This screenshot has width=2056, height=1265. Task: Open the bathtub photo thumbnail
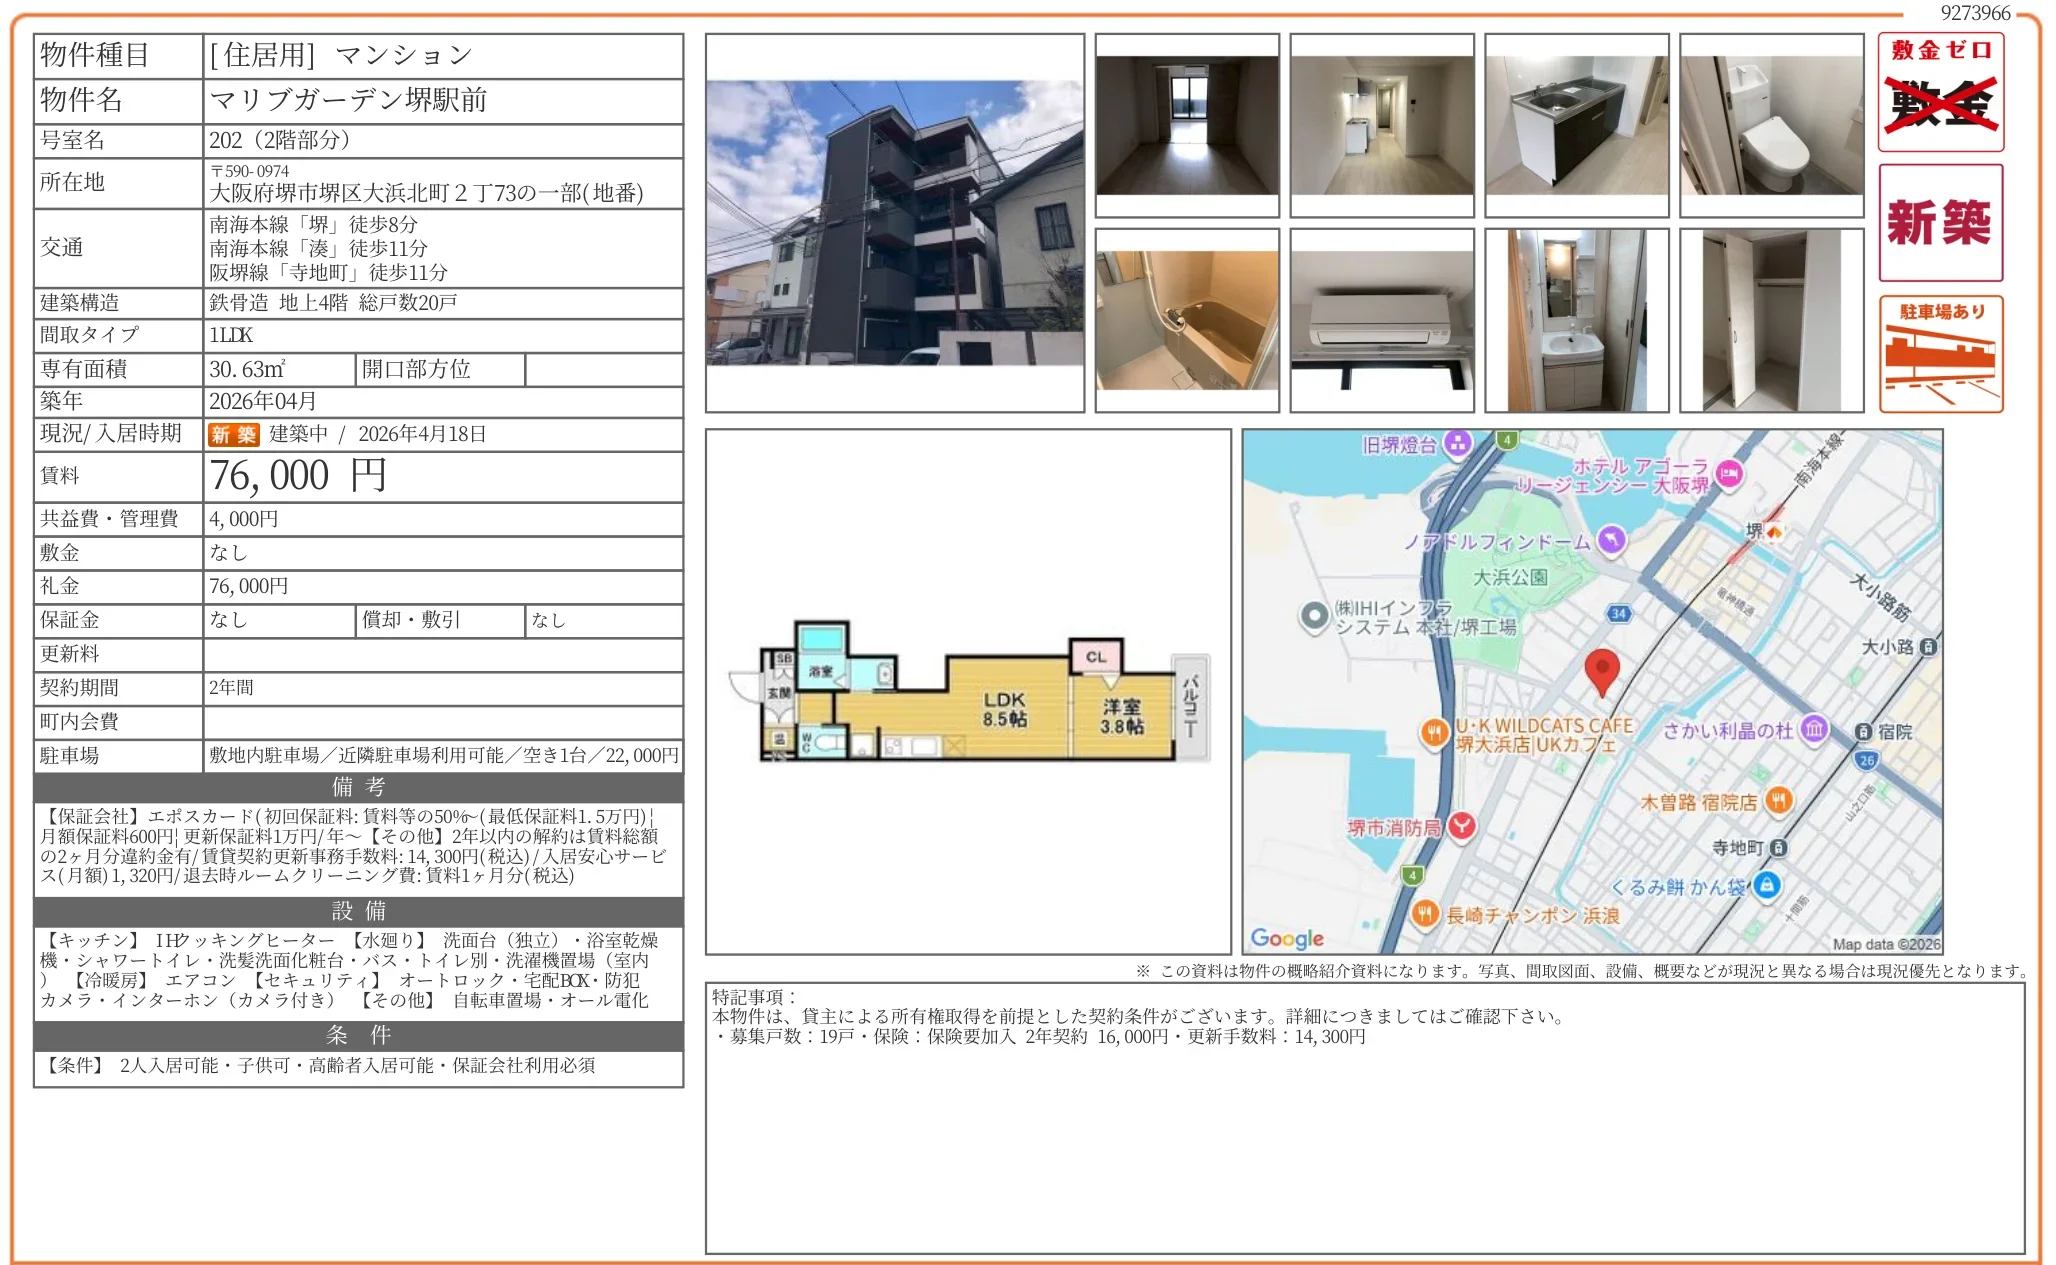click(x=1186, y=320)
